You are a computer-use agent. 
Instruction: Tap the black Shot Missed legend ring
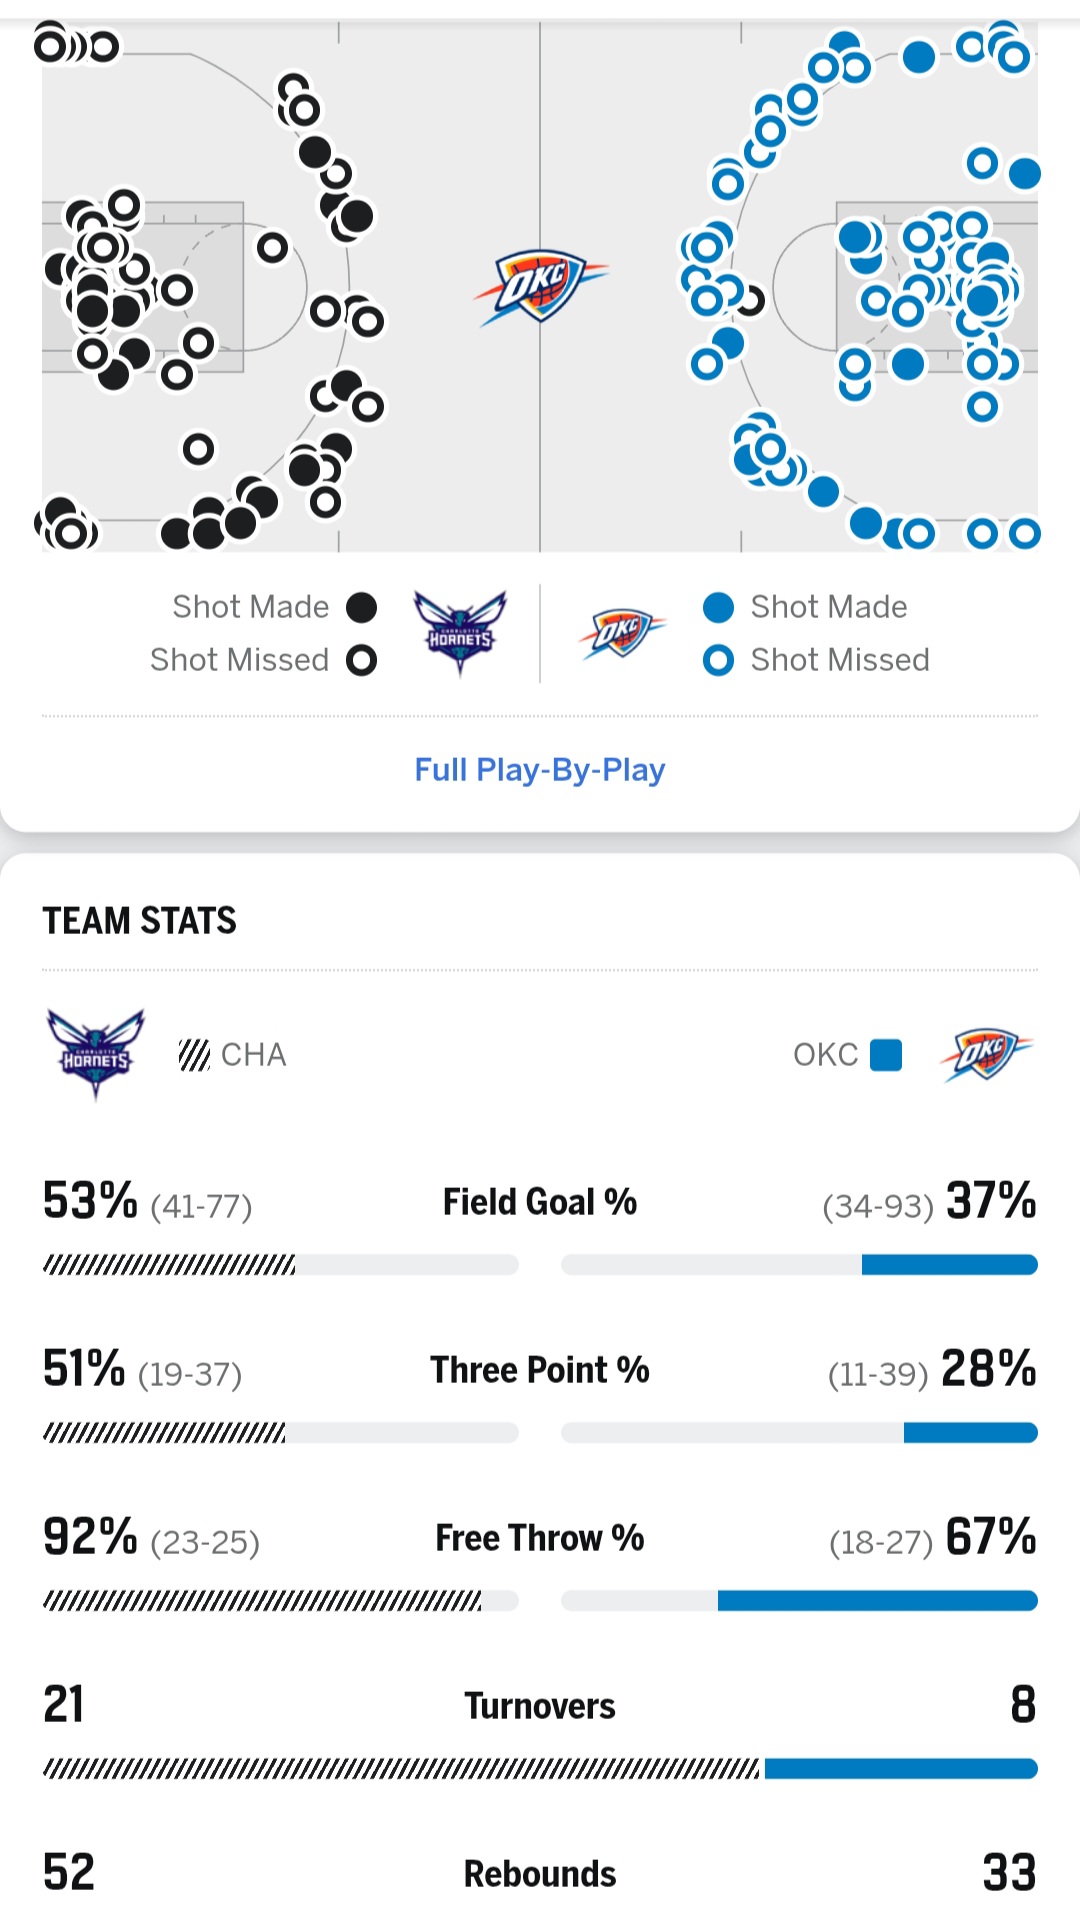[361, 660]
